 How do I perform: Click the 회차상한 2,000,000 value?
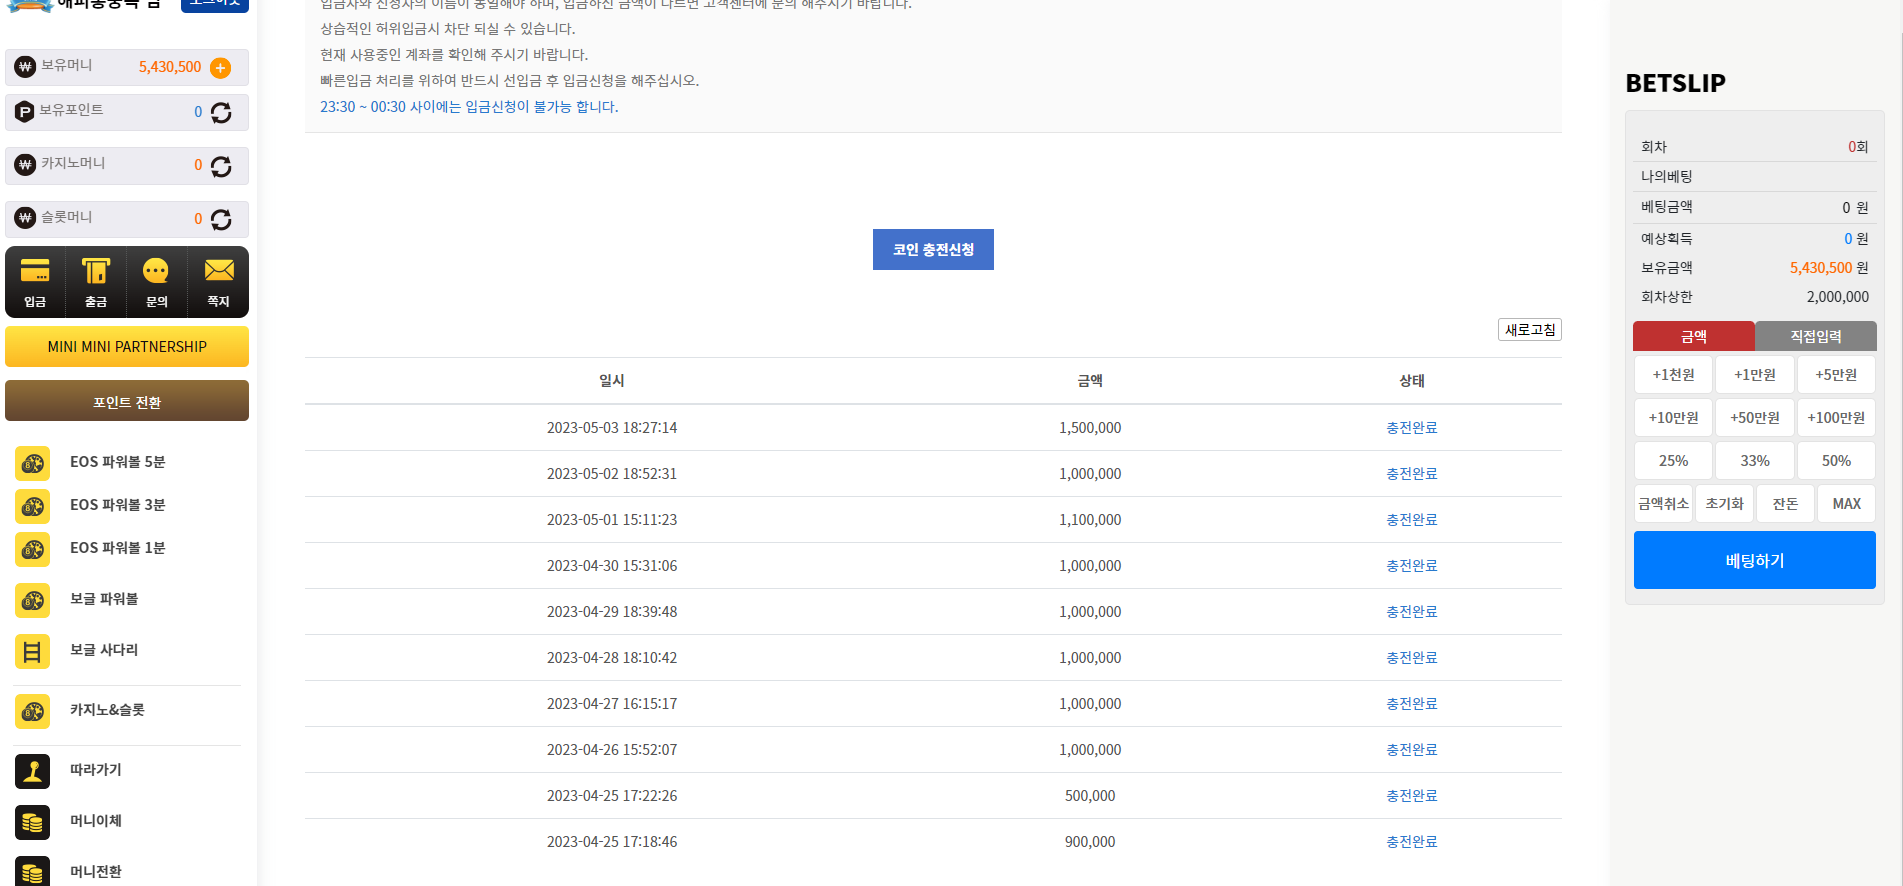click(x=1838, y=297)
